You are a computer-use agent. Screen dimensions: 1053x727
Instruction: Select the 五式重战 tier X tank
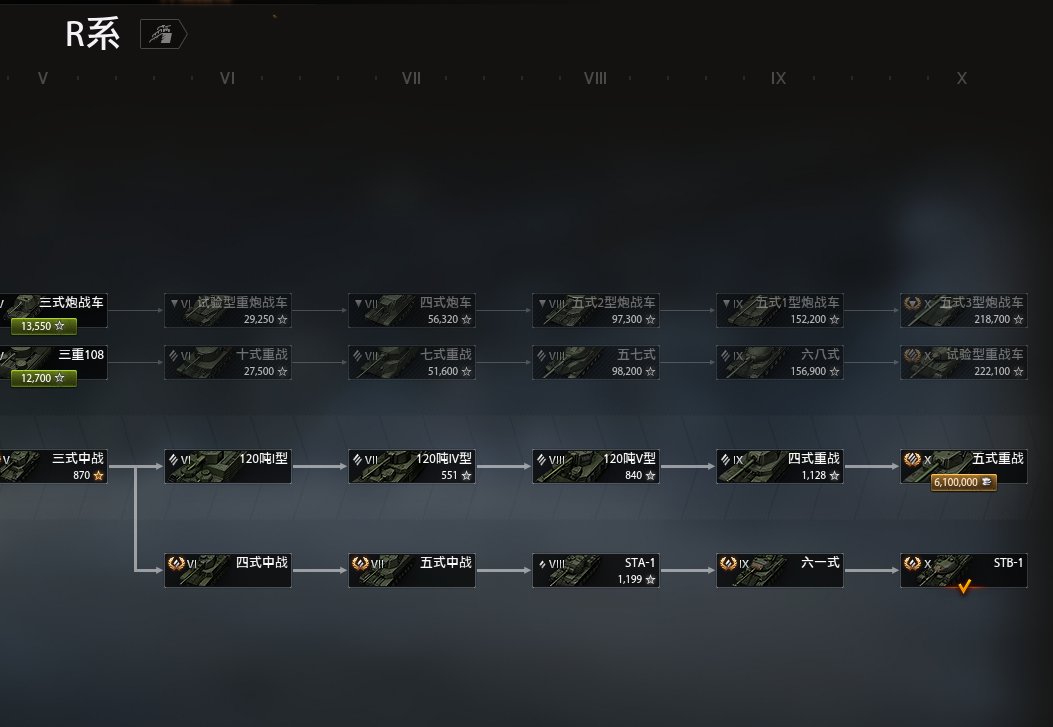(964, 466)
